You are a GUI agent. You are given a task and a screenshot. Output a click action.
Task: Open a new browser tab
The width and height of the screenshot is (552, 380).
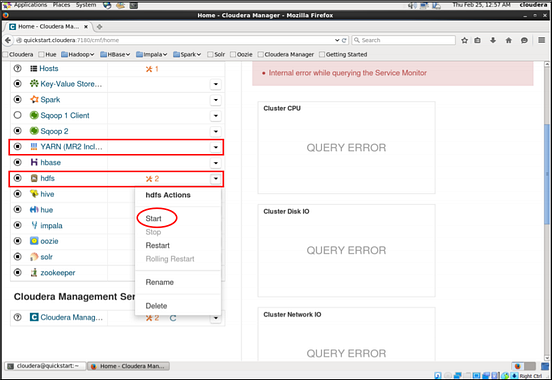[99, 27]
